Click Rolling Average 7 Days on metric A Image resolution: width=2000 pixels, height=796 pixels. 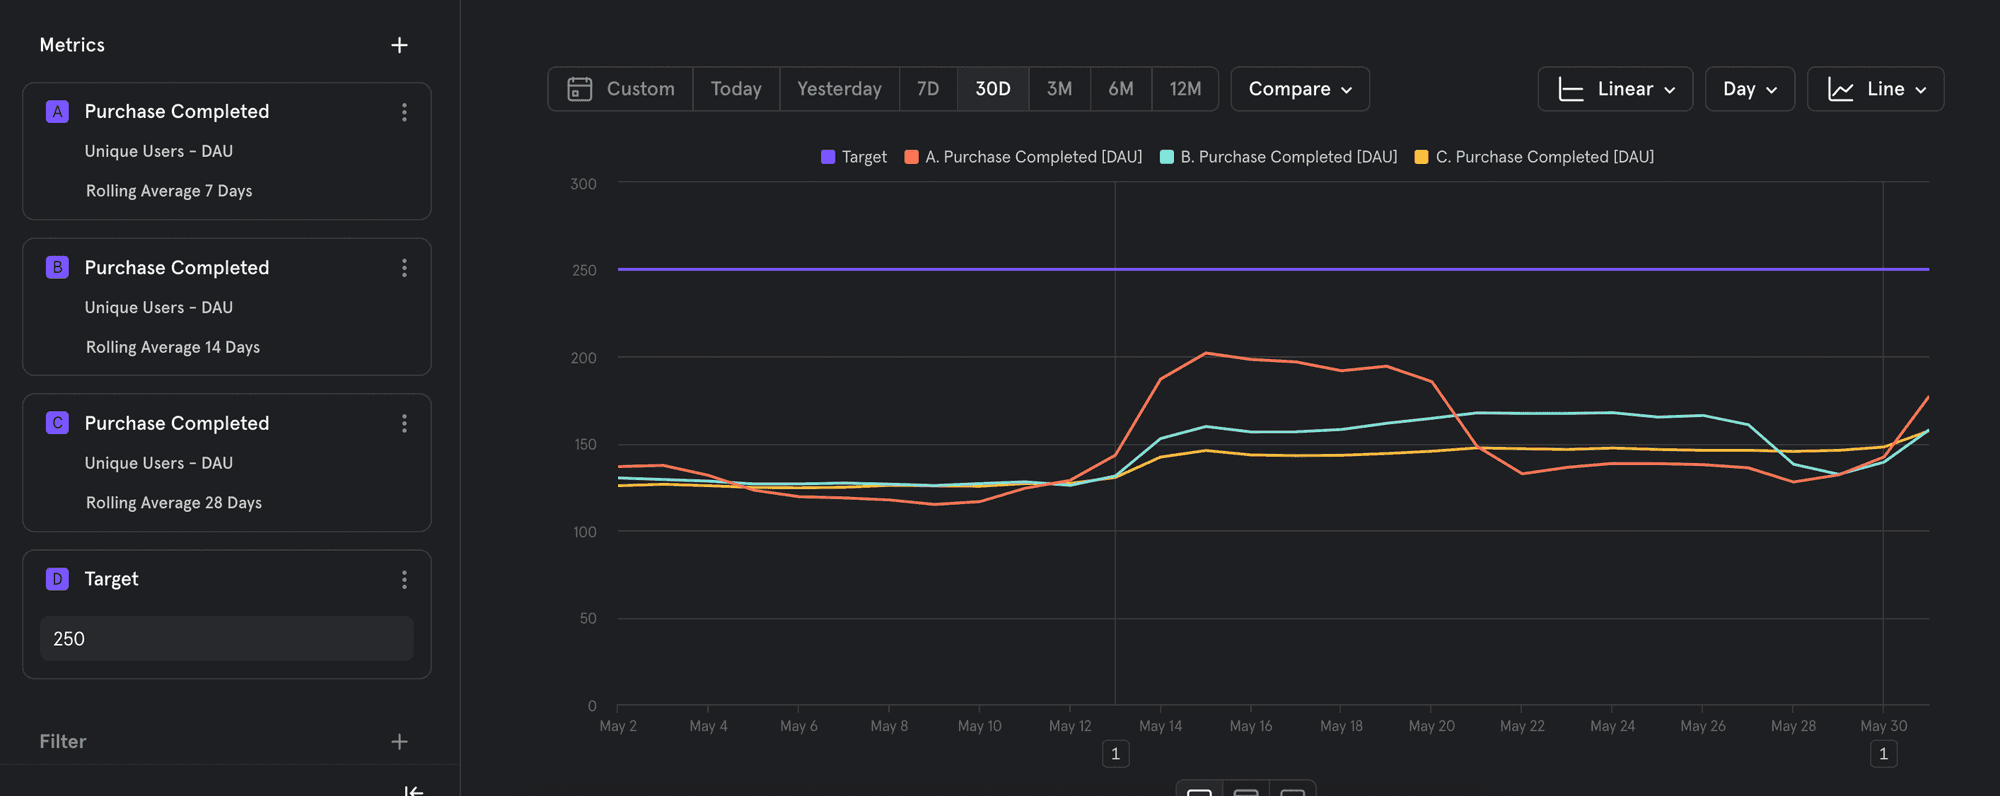(x=169, y=191)
